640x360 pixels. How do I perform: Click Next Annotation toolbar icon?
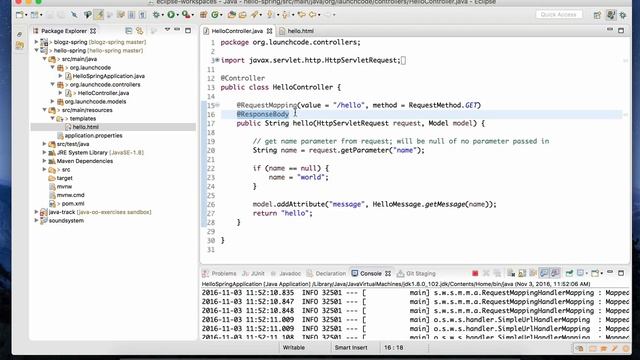tap(270, 15)
